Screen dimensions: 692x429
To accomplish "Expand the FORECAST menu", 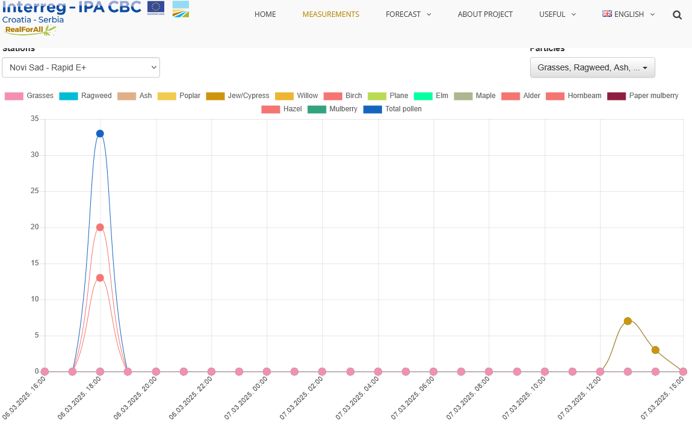I will click(408, 14).
